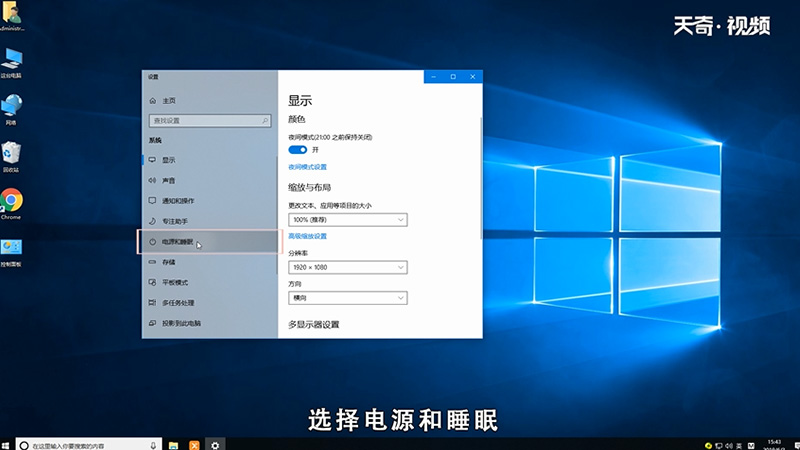The image size is (800, 450).
Task: Click the magnifier icon in 查找设置 box
Action: pos(265,120)
